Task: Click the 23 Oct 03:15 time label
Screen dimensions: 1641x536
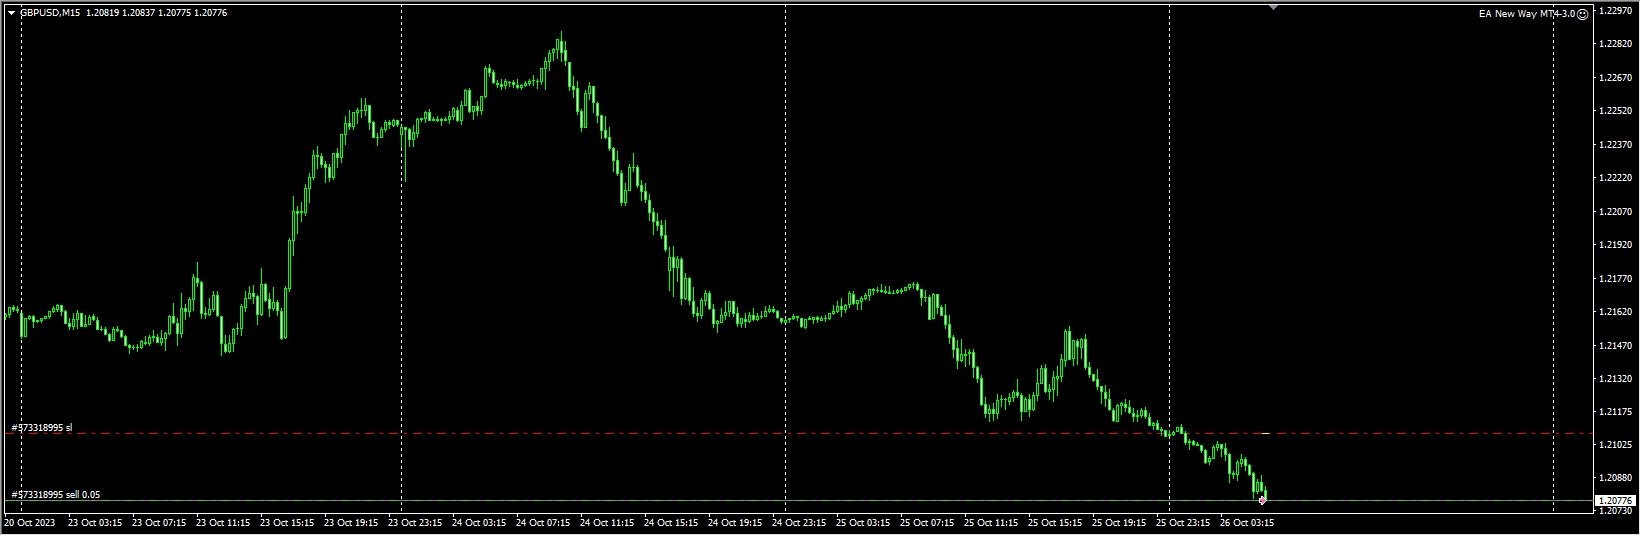Action: [95, 522]
